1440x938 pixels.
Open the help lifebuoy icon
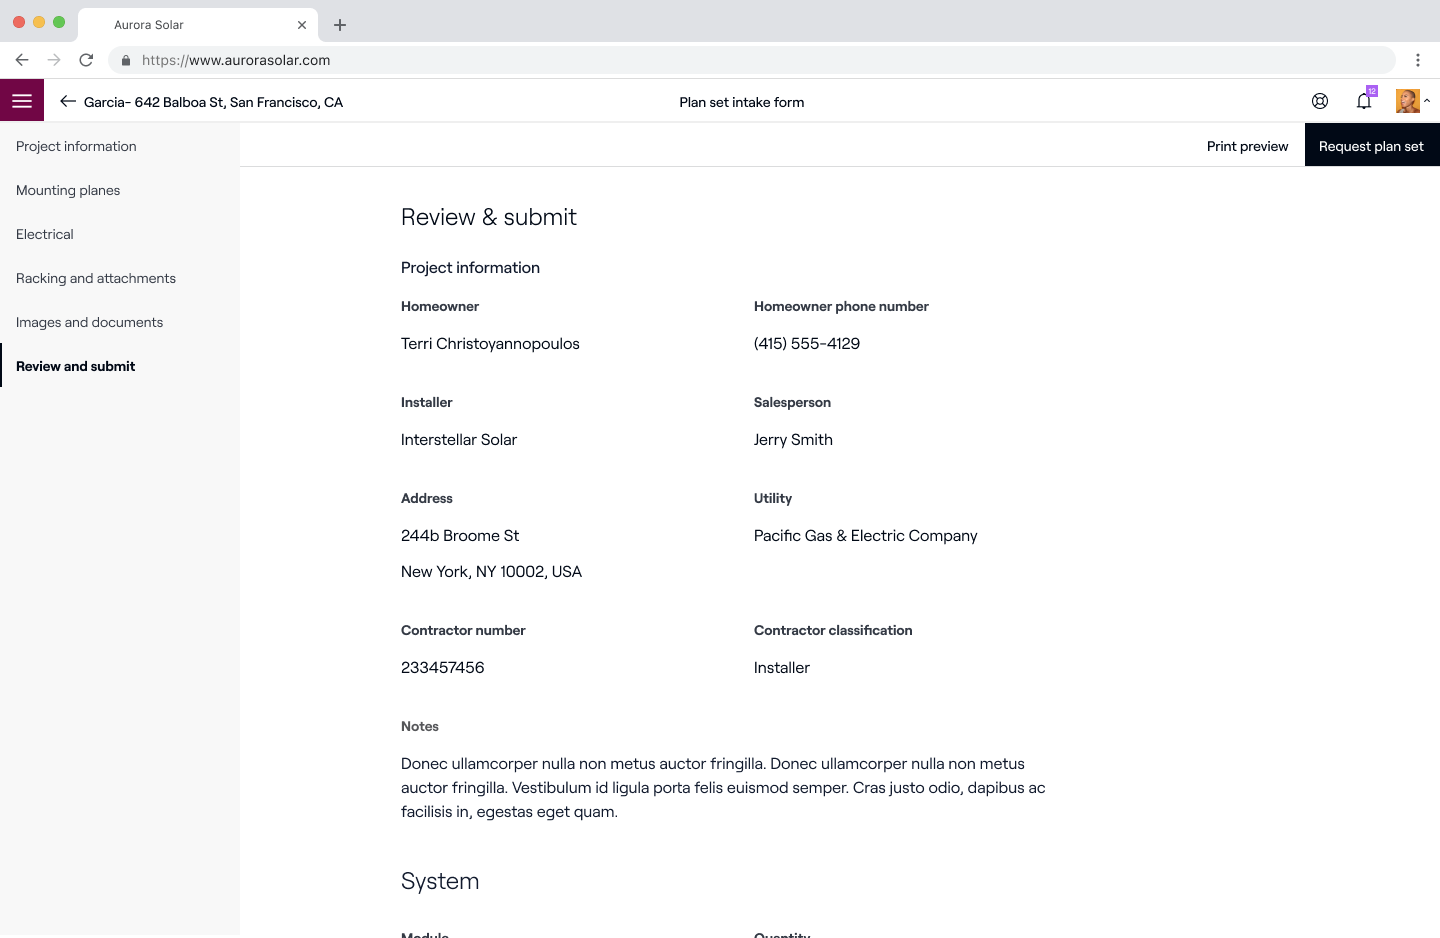pyautogui.click(x=1320, y=101)
